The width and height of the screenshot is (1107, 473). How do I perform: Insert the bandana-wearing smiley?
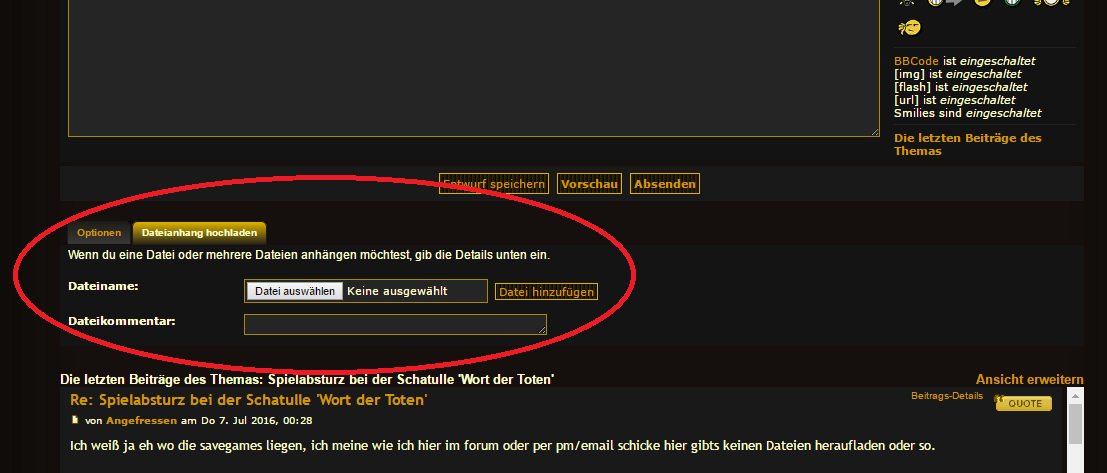[x=909, y=28]
